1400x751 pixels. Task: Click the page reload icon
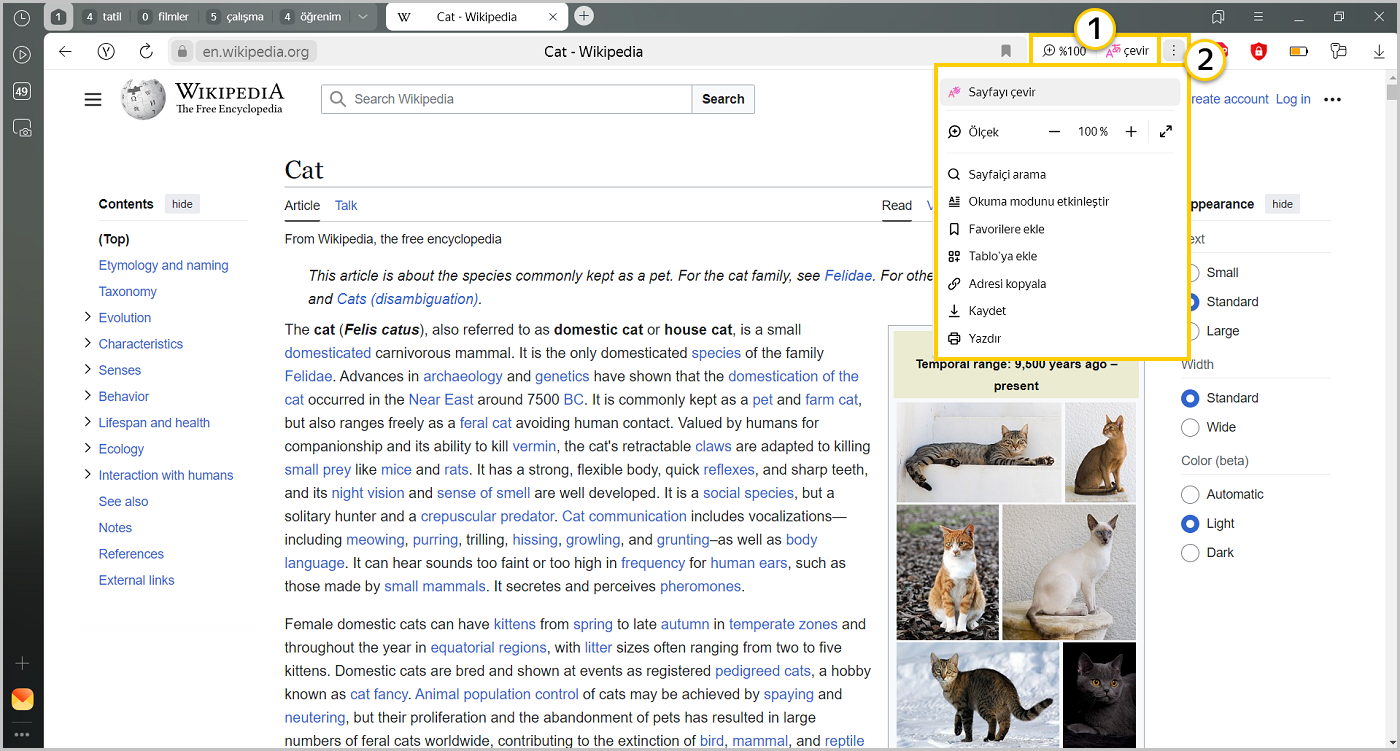click(146, 52)
